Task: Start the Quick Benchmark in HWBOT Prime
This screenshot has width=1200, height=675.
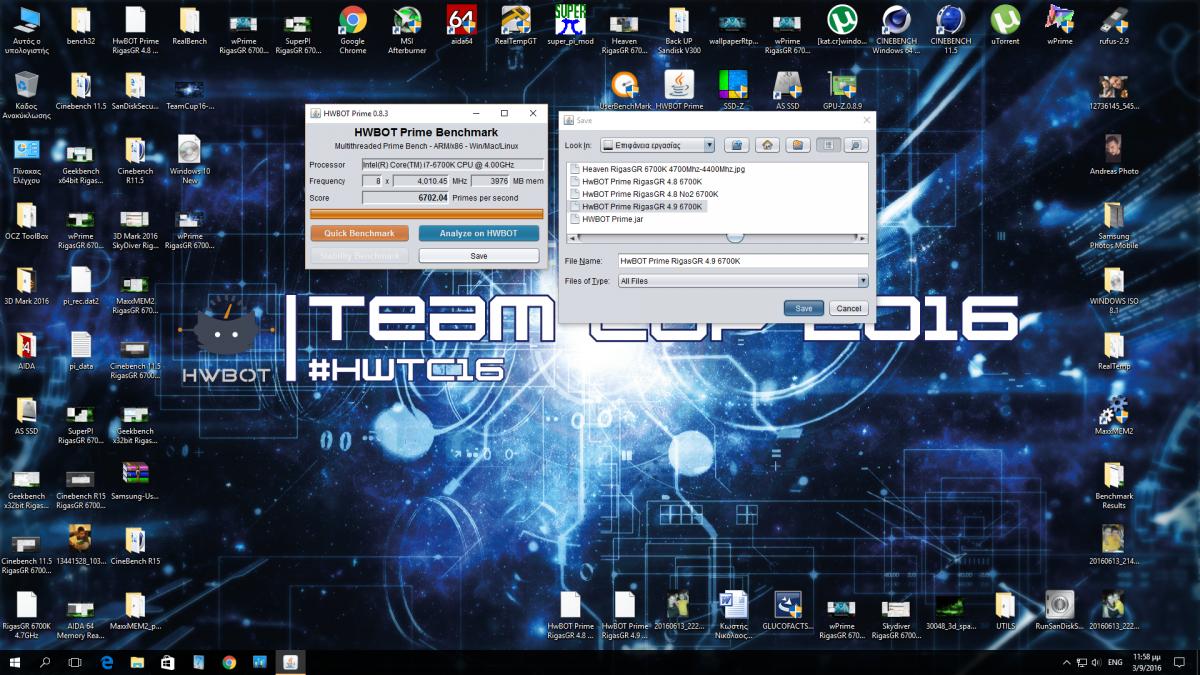Action: point(359,233)
